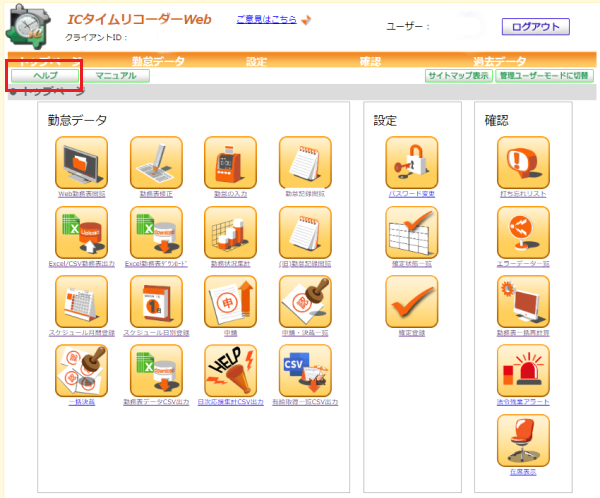Open the 勤務表修正 pencil-on-sheet icon
The height and width of the screenshot is (498, 600).
click(x=156, y=163)
